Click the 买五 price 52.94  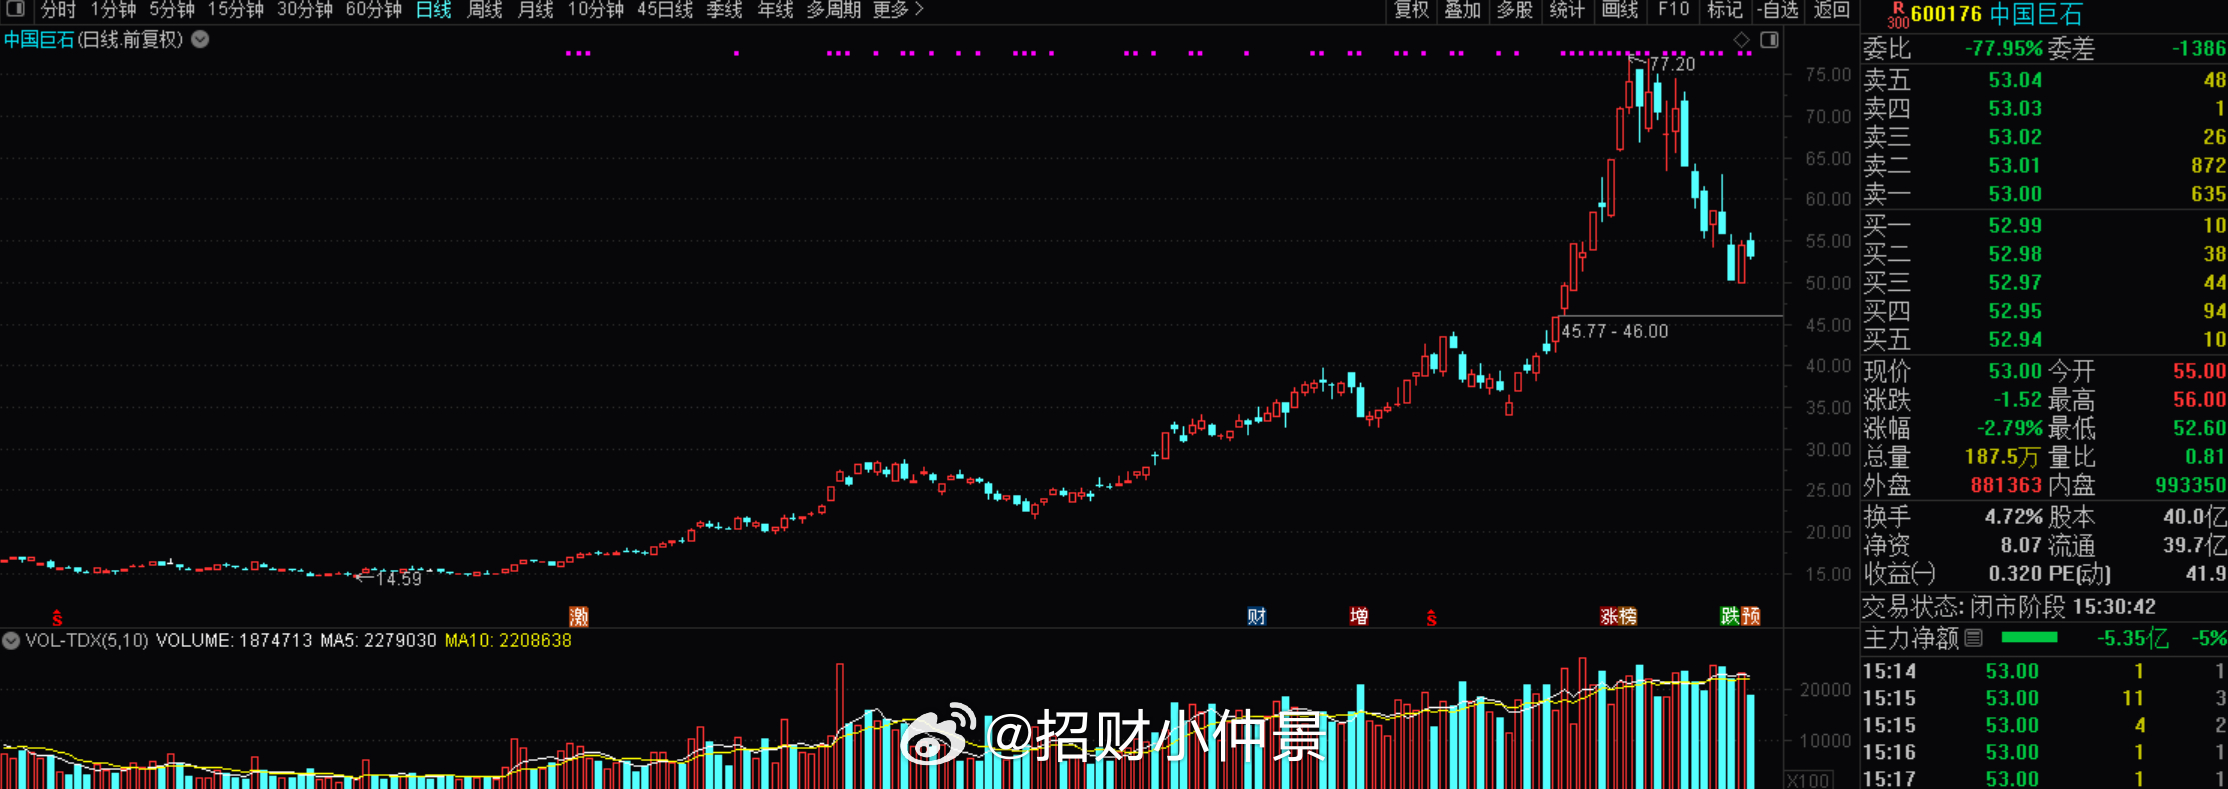point(2015,340)
